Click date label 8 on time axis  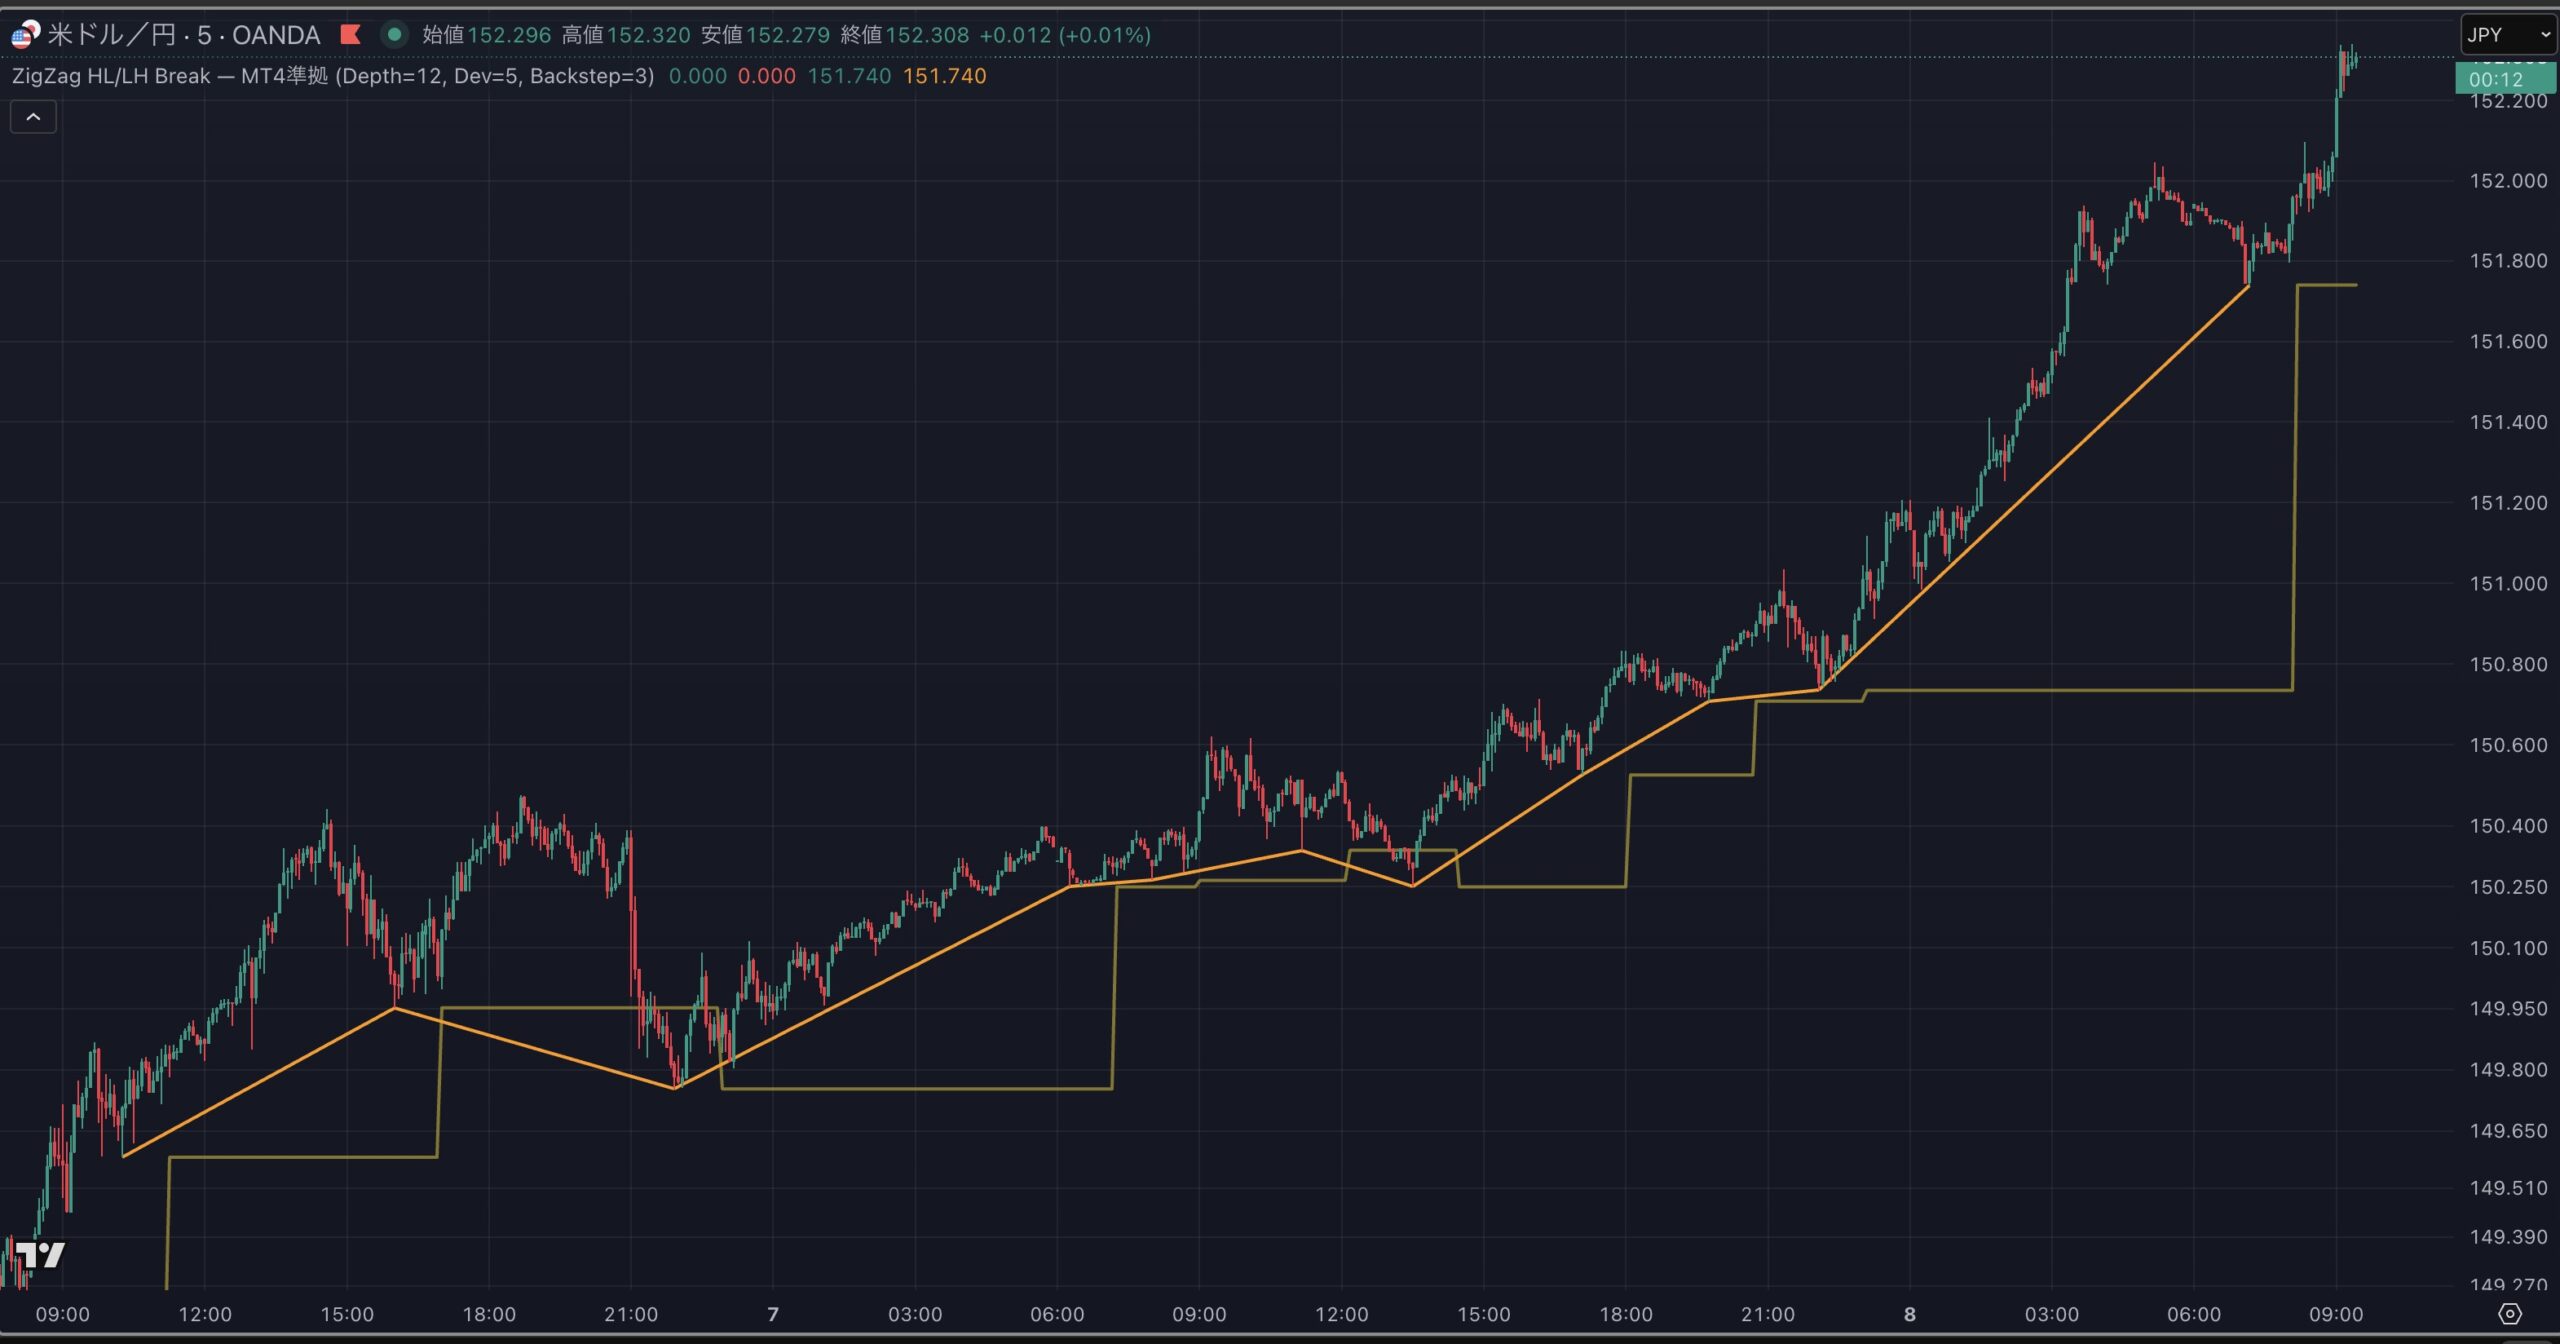coord(1909,1314)
